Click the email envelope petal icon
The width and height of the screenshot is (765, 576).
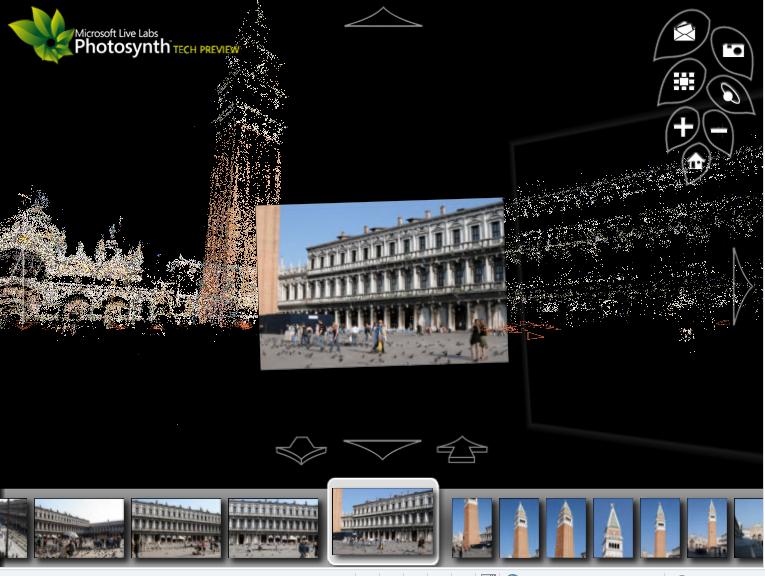[683, 33]
